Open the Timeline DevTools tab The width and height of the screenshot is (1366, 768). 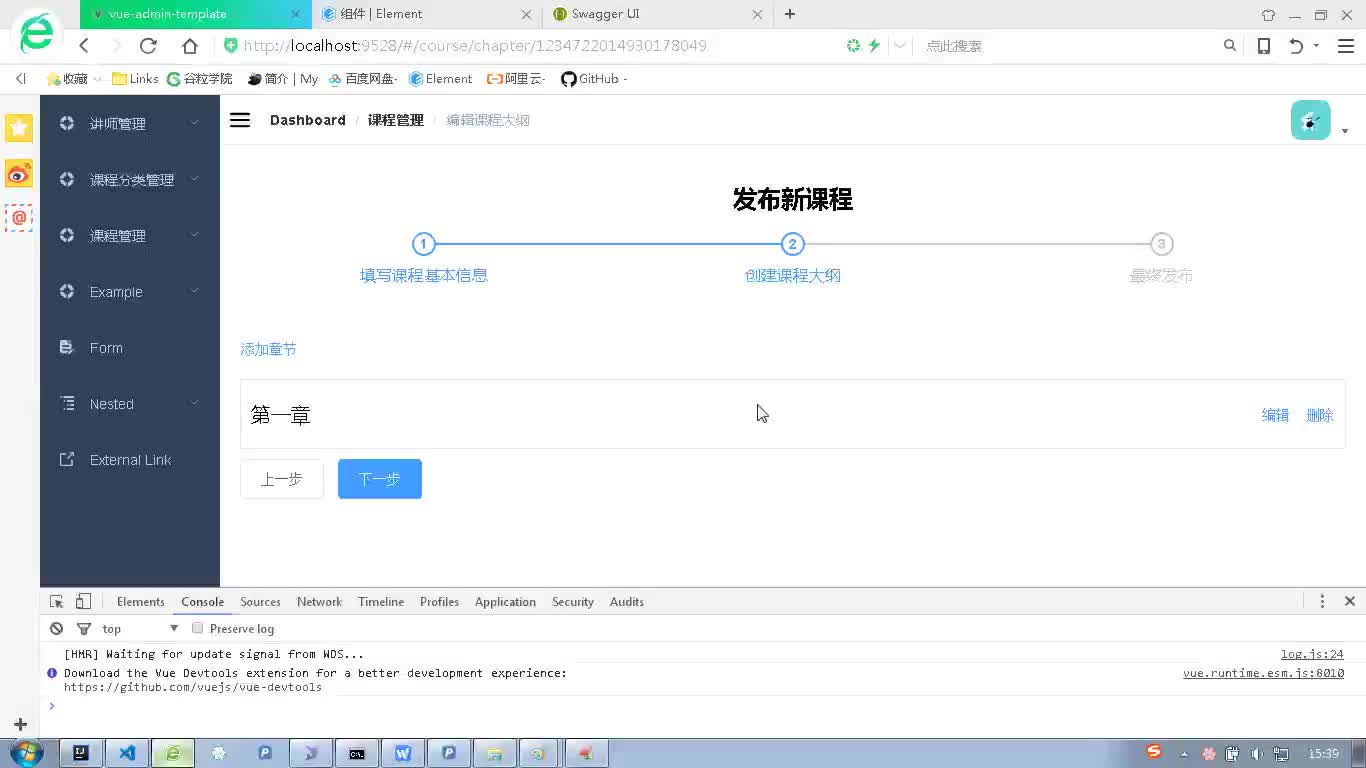click(x=381, y=601)
